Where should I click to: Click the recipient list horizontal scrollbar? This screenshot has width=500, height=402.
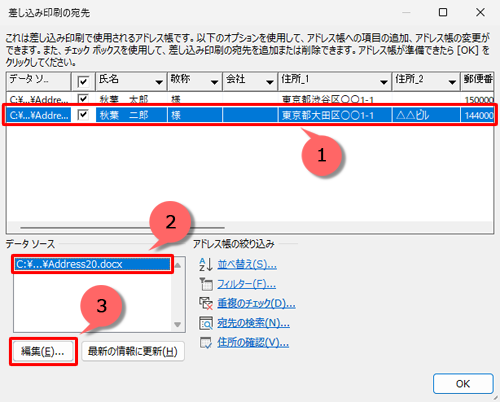tap(122, 228)
